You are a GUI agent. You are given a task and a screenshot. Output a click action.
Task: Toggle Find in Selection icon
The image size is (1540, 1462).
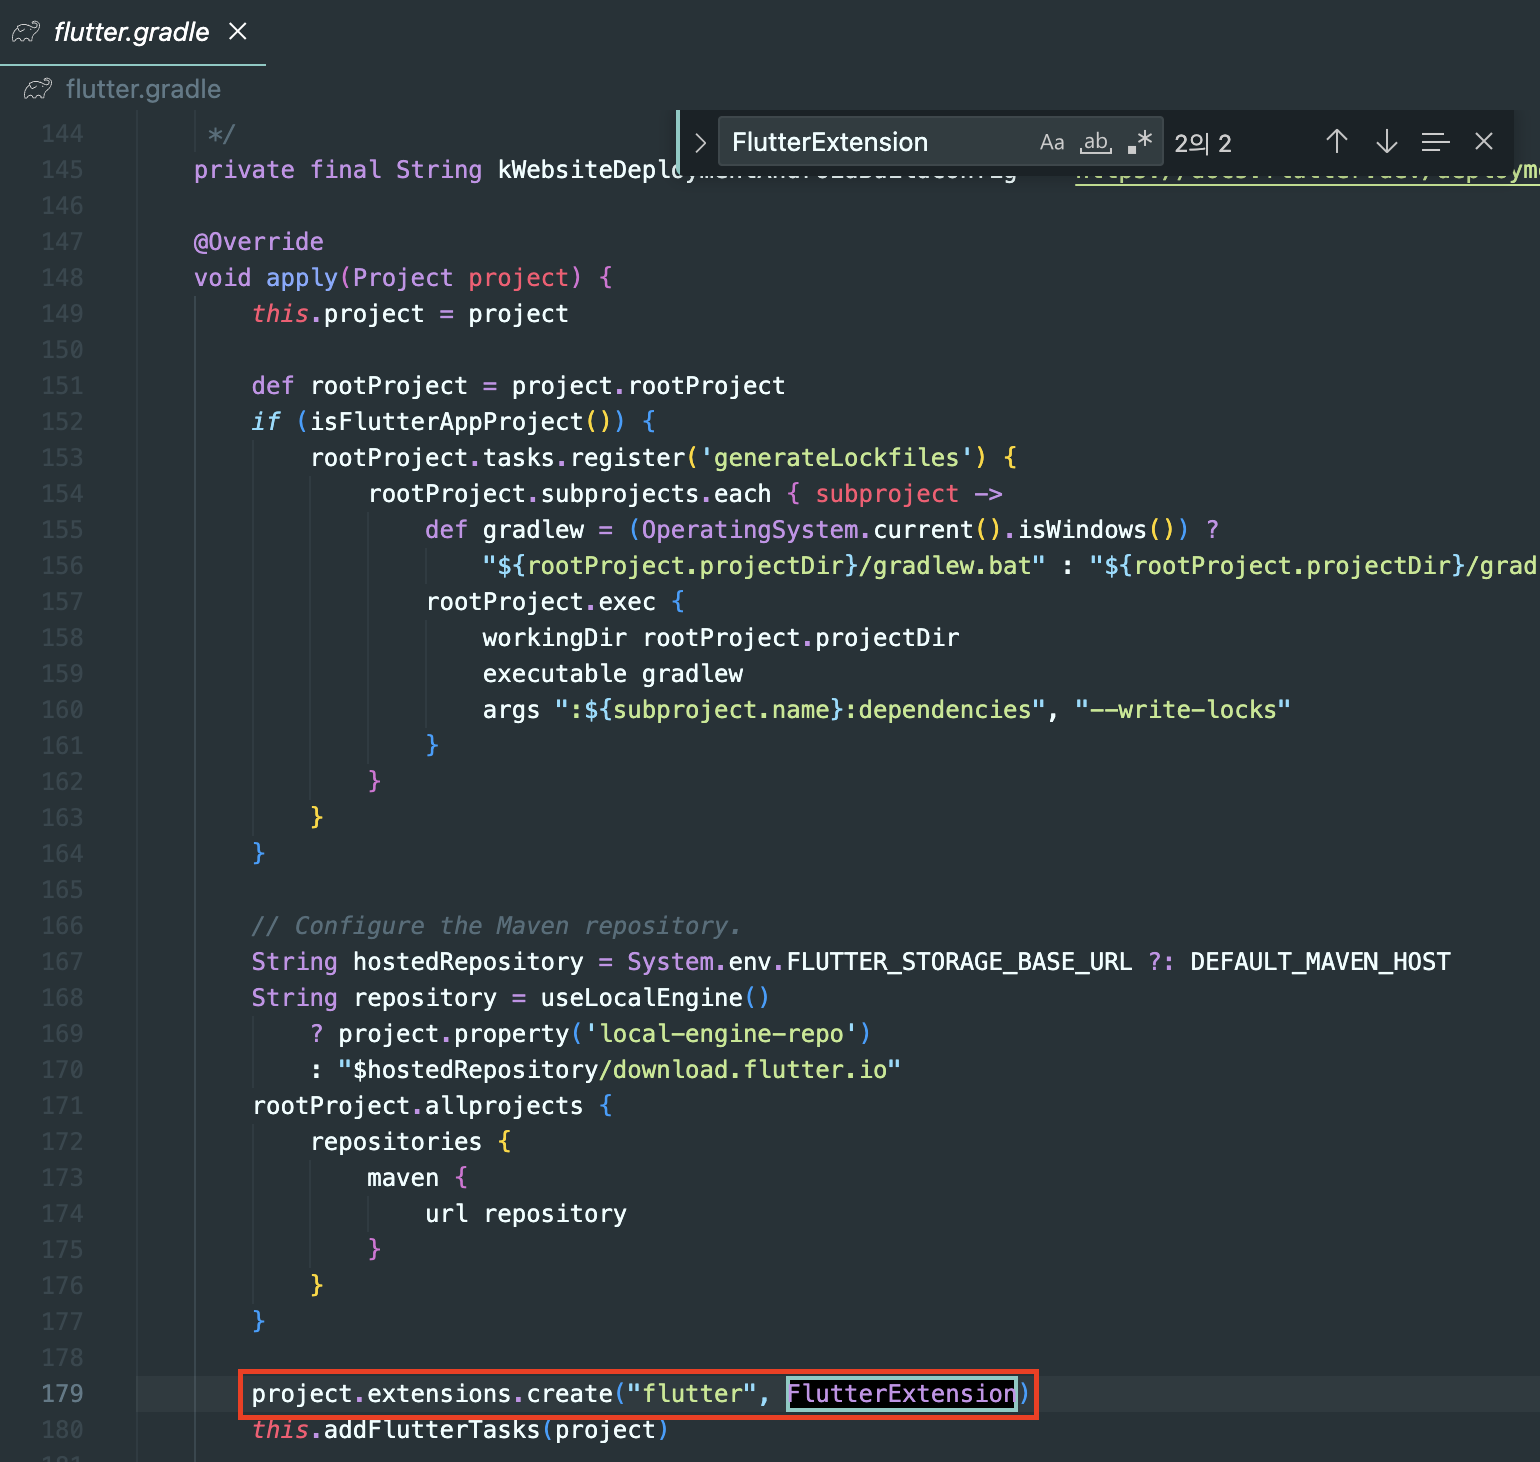click(1435, 142)
